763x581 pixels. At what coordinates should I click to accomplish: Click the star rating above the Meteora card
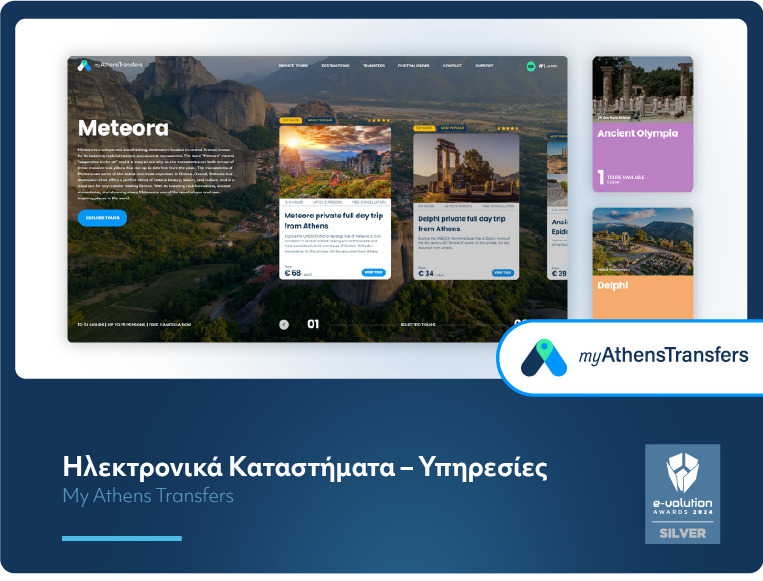tap(377, 119)
